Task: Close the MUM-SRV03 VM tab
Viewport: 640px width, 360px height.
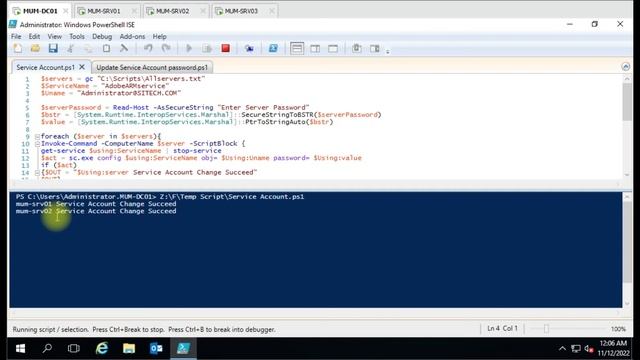Action: coord(271,11)
